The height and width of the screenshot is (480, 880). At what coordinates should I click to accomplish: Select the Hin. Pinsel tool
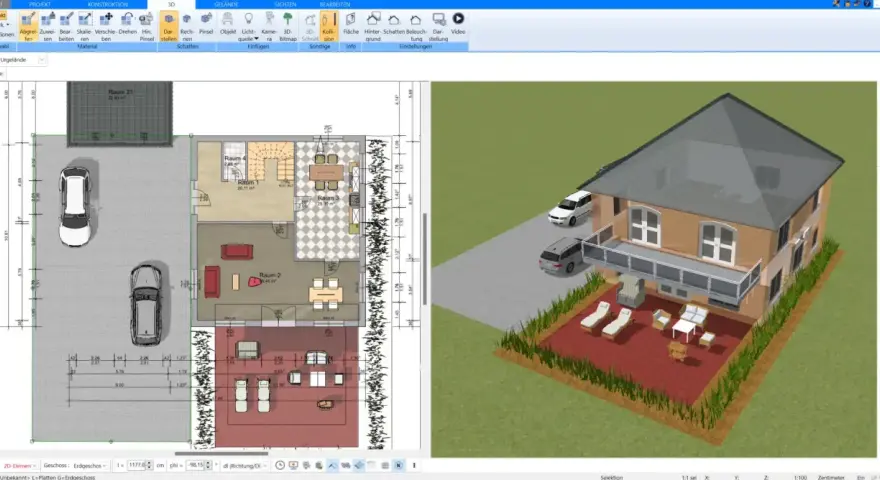pyautogui.click(x=146, y=26)
